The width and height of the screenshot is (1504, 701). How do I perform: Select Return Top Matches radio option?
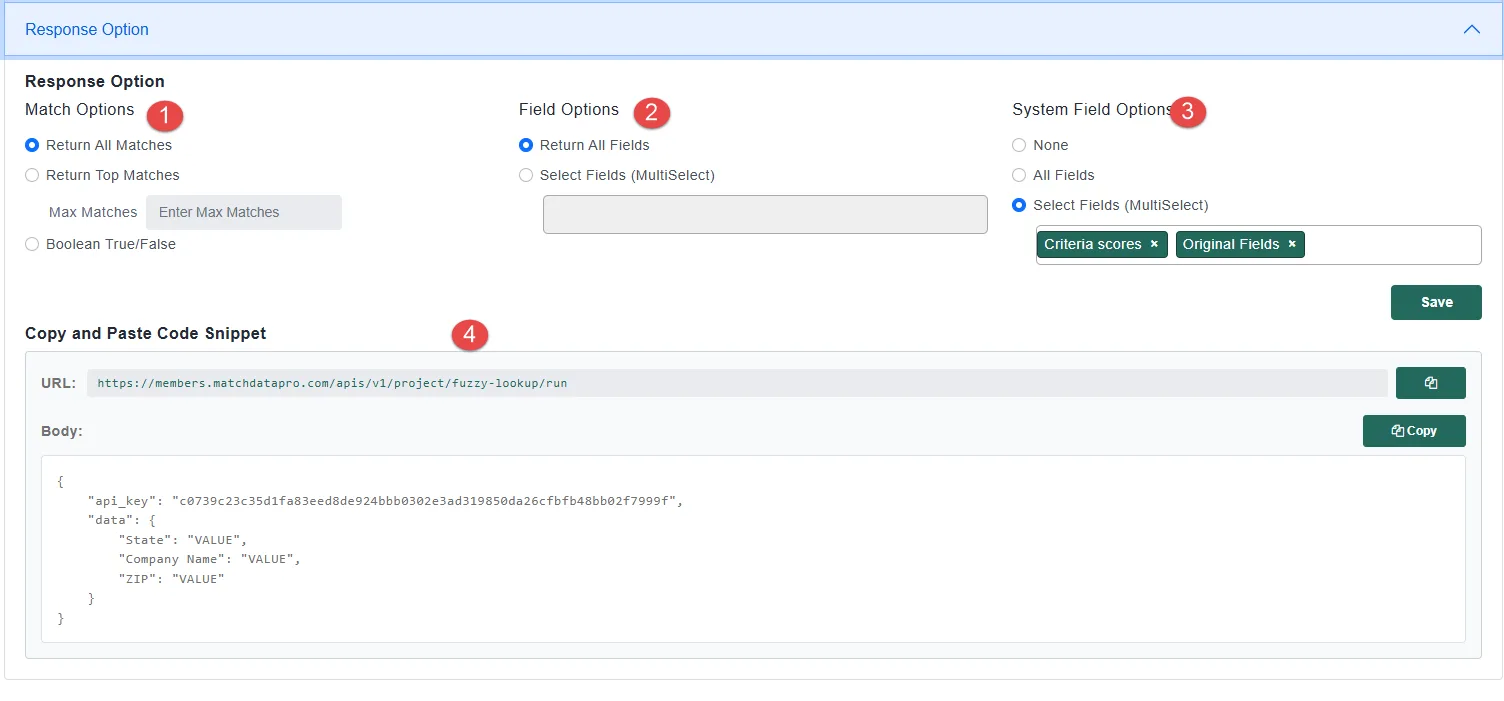click(x=33, y=175)
